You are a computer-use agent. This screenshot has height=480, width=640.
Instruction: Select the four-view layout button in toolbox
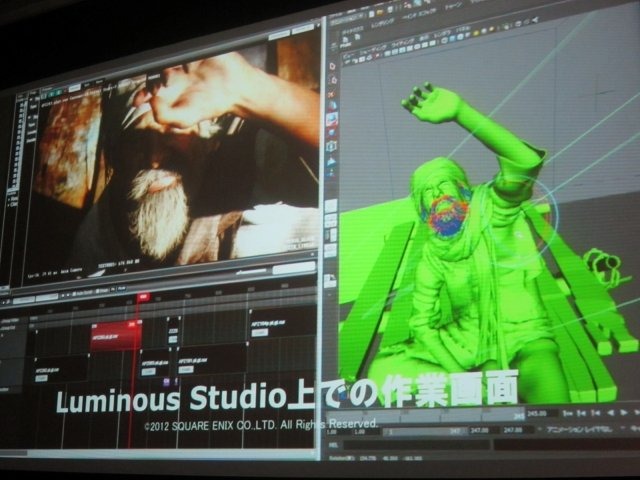tap(331, 221)
